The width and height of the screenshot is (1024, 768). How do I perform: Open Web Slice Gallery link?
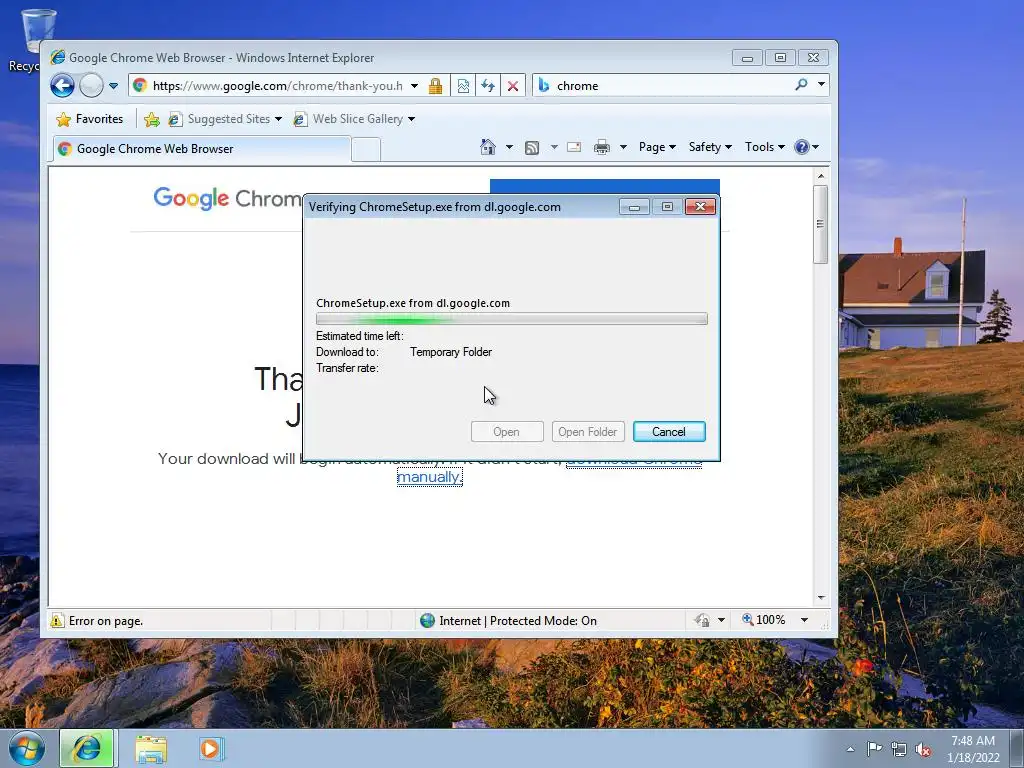pos(349,119)
